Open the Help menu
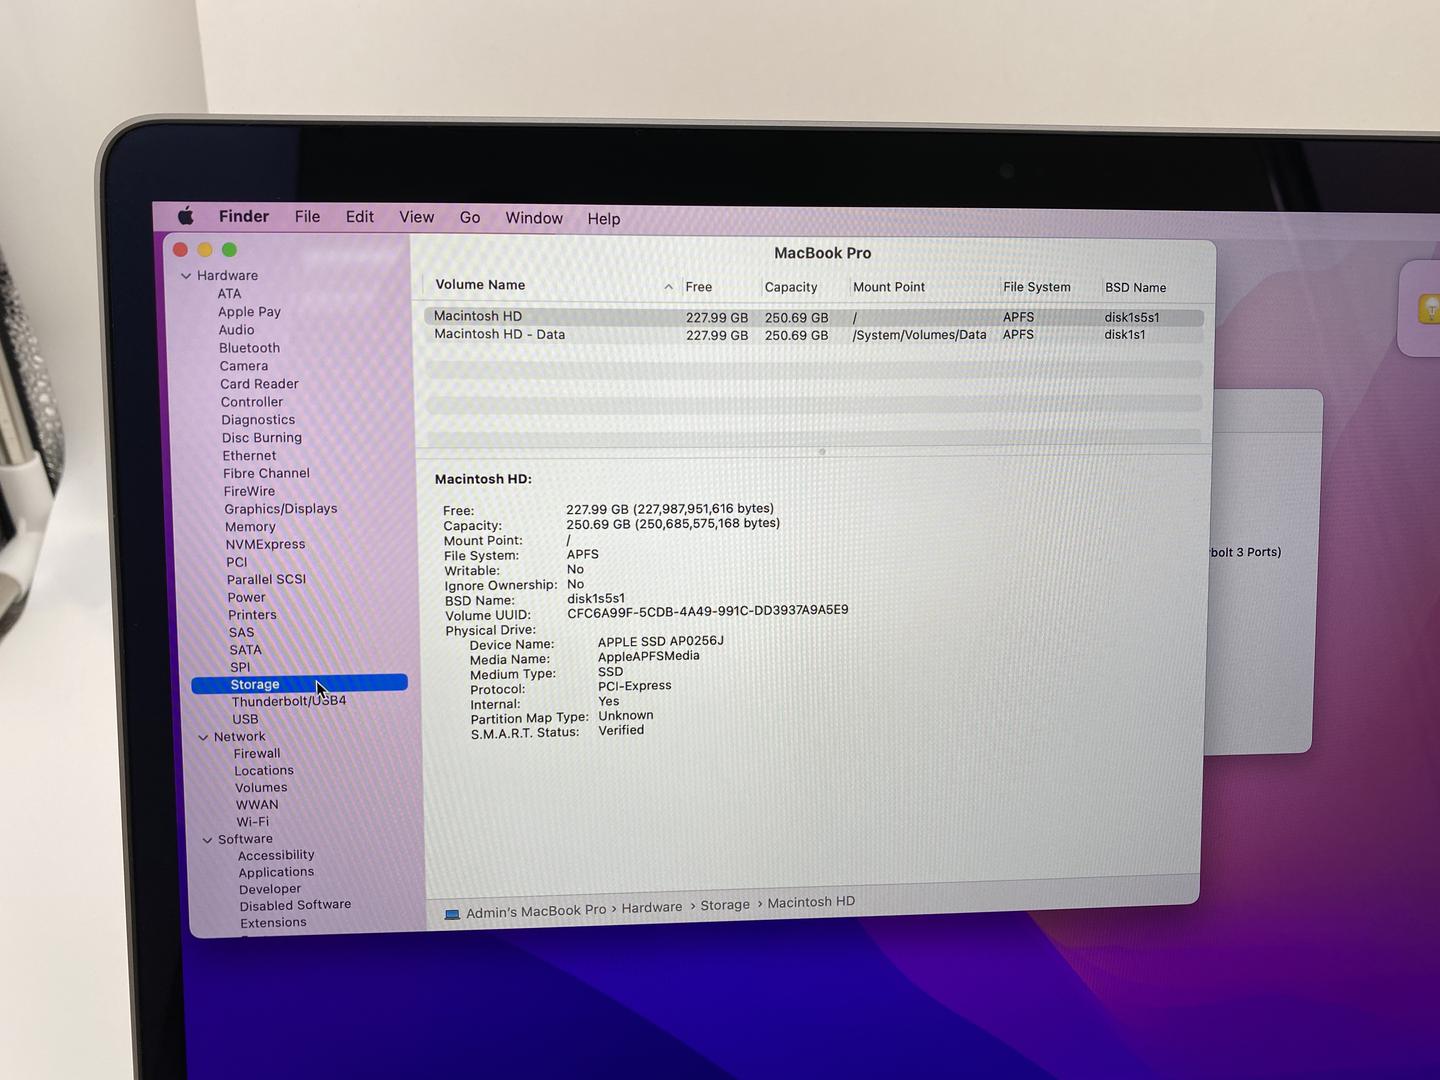Image resolution: width=1440 pixels, height=1080 pixels. (x=604, y=218)
